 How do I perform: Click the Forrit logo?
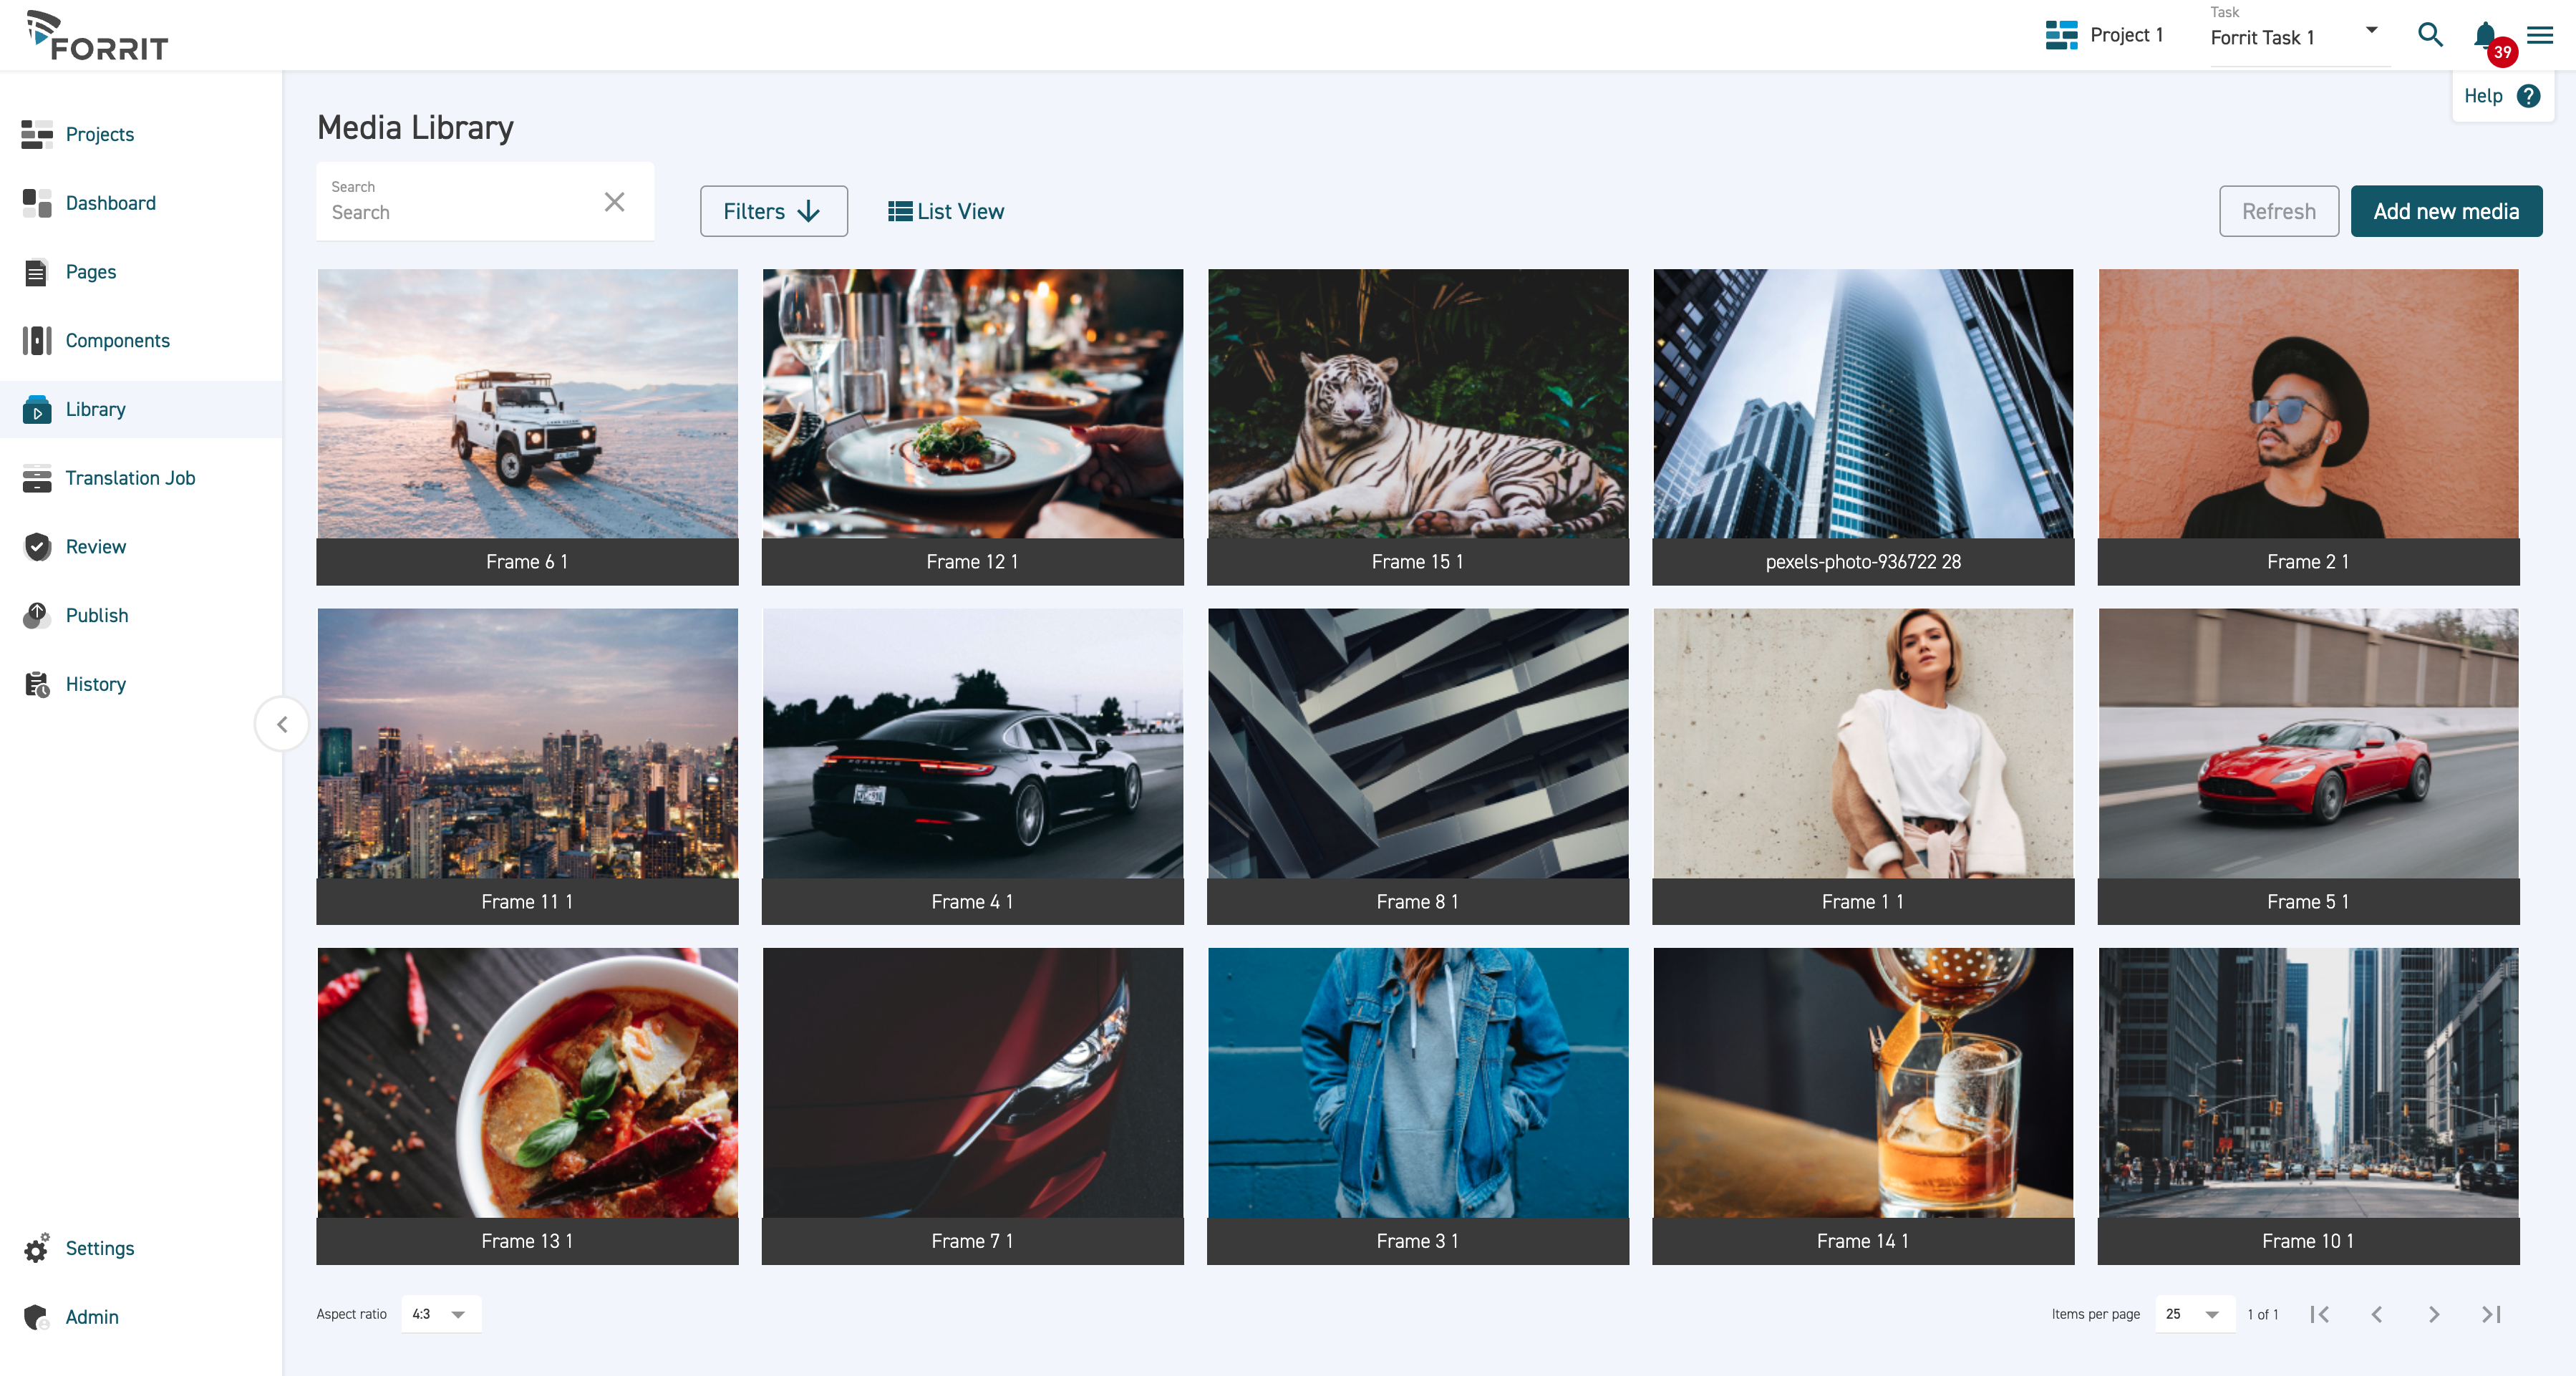pyautogui.click(x=97, y=36)
